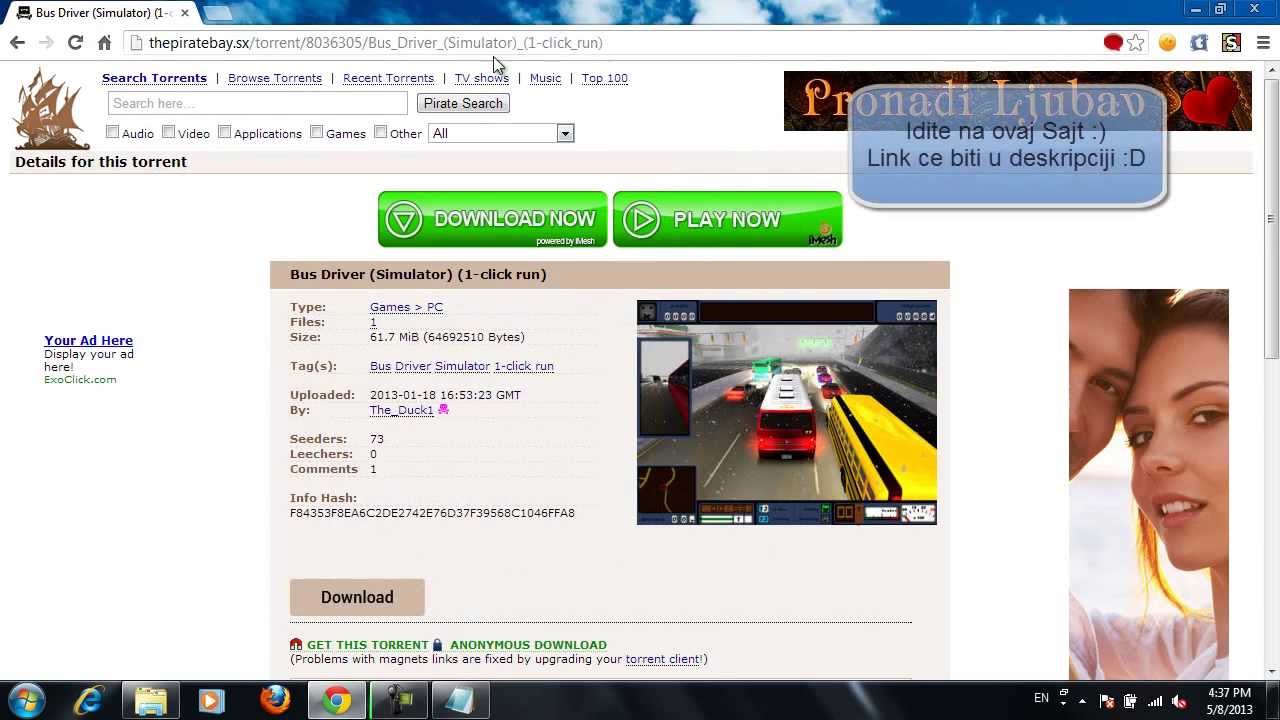The image size is (1280, 720).
Task: Open the Search Torrents menu link
Action: 154,78
